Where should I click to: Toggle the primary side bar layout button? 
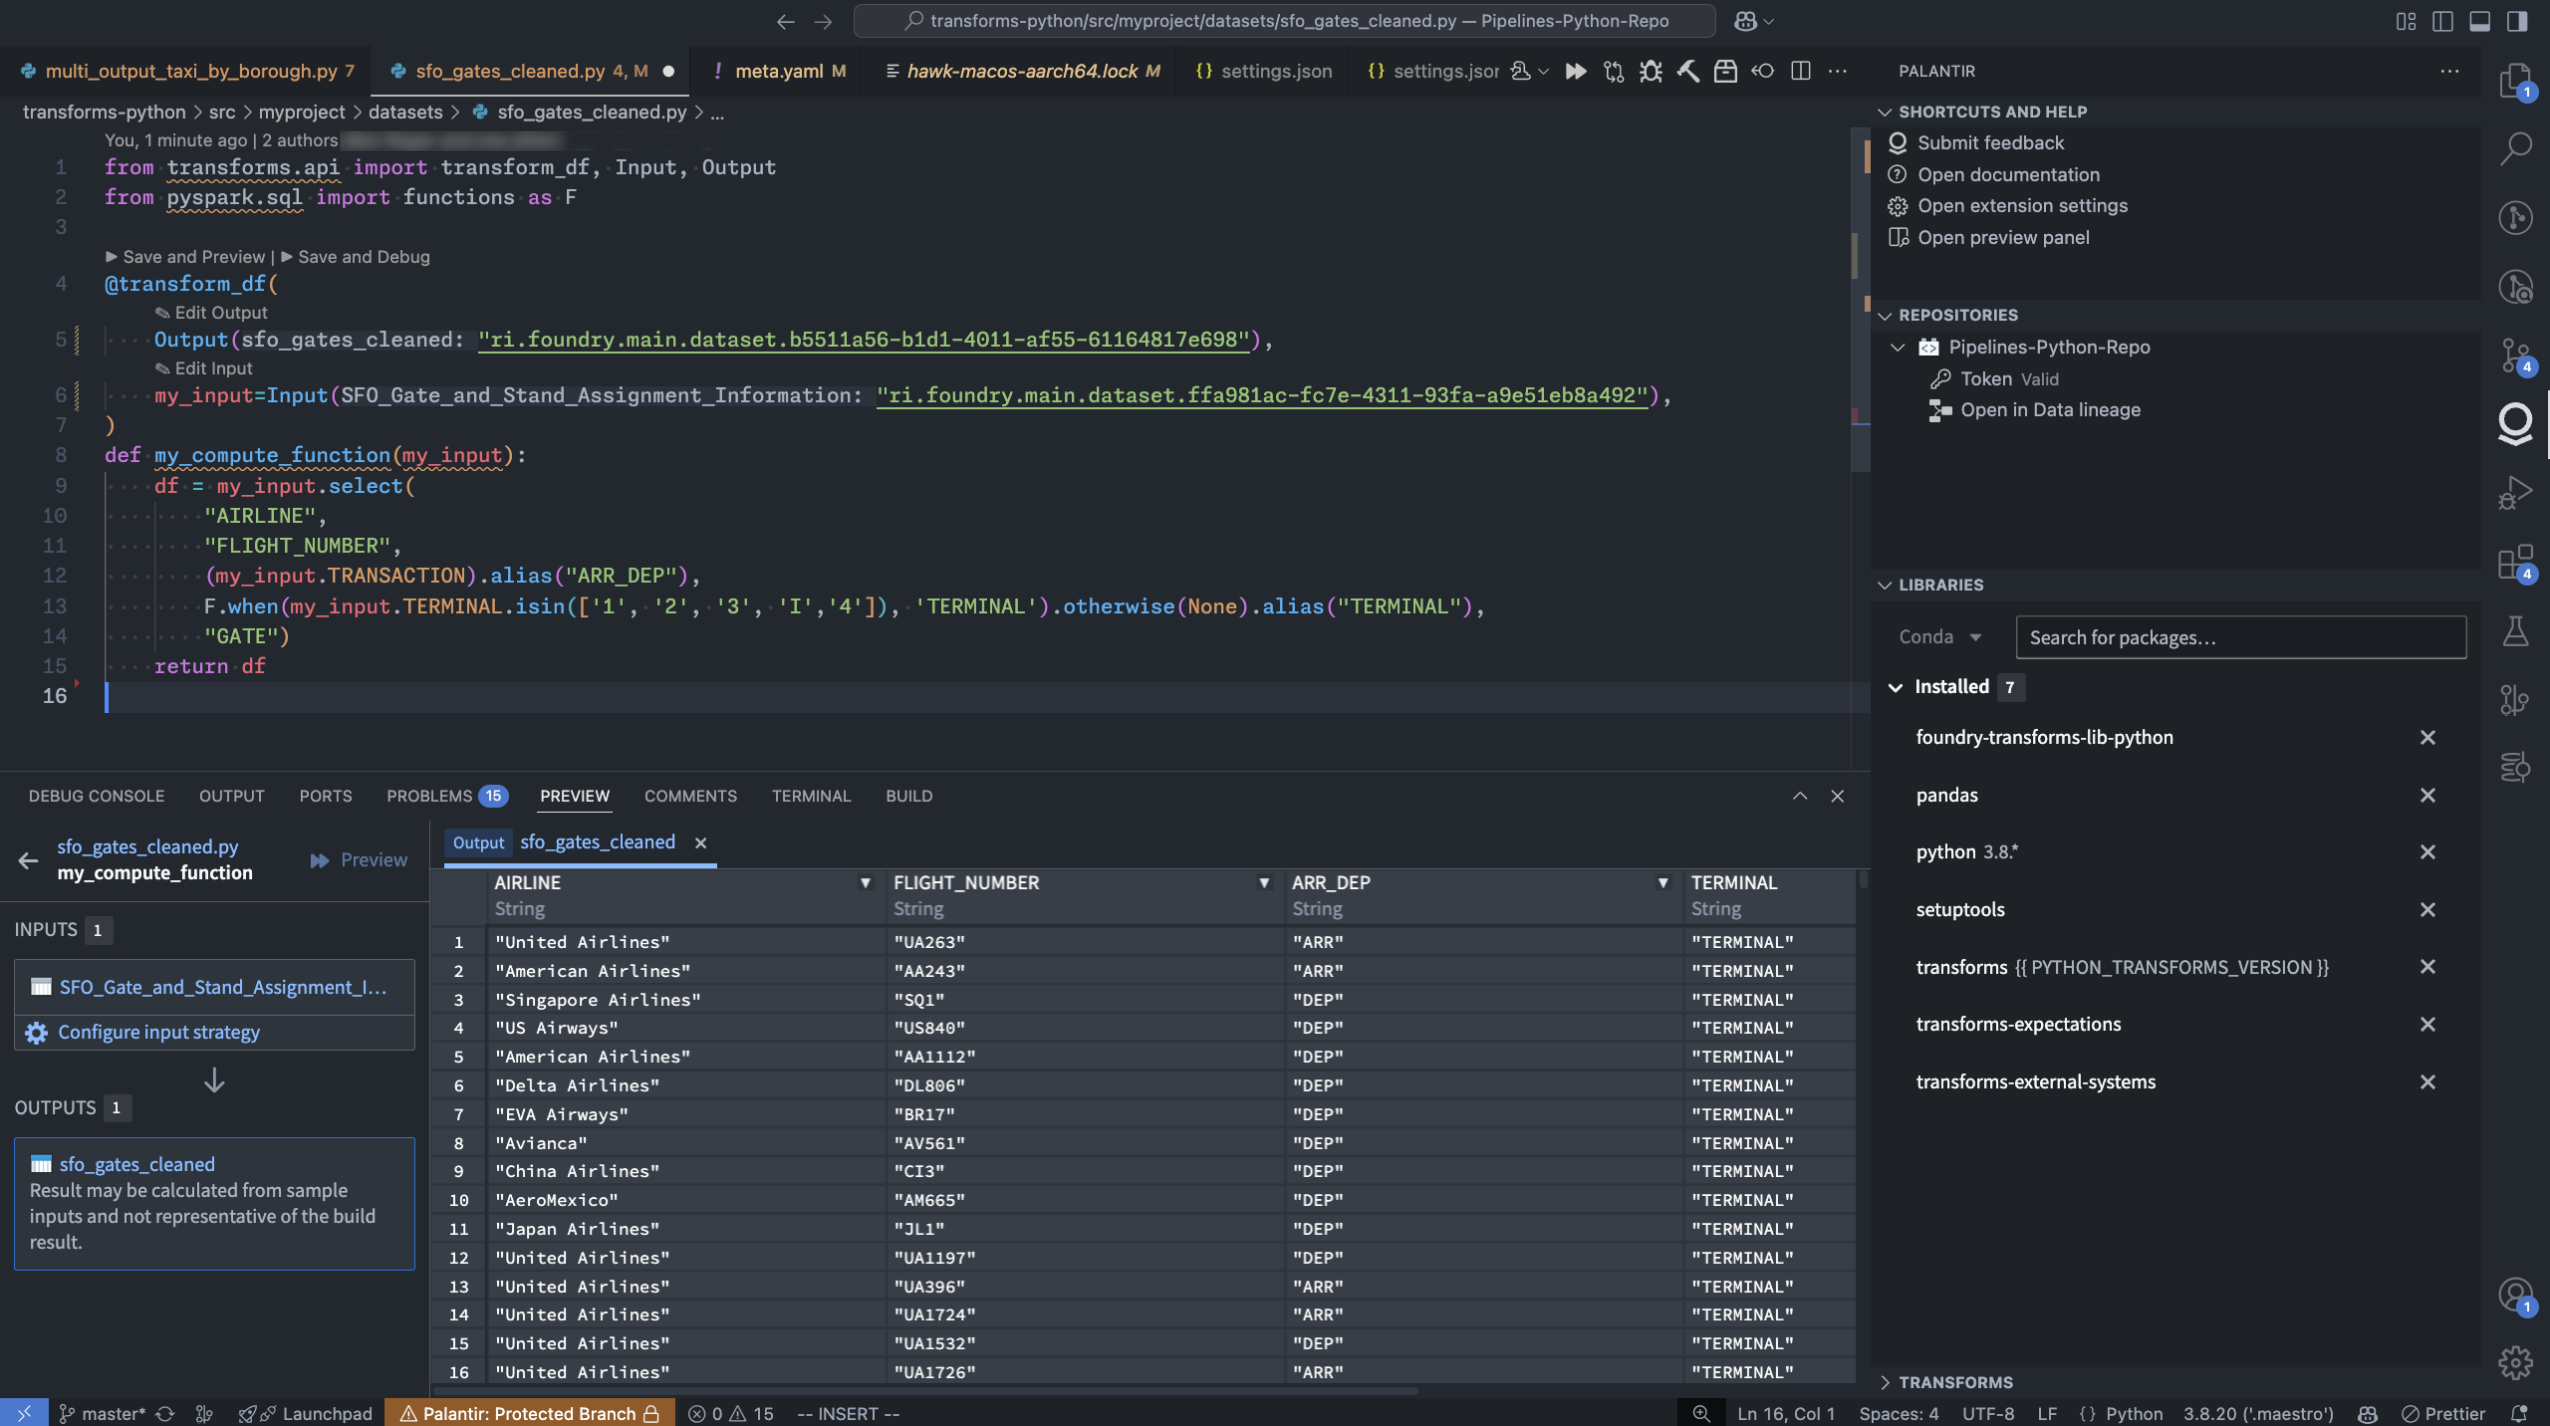click(2442, 21)
